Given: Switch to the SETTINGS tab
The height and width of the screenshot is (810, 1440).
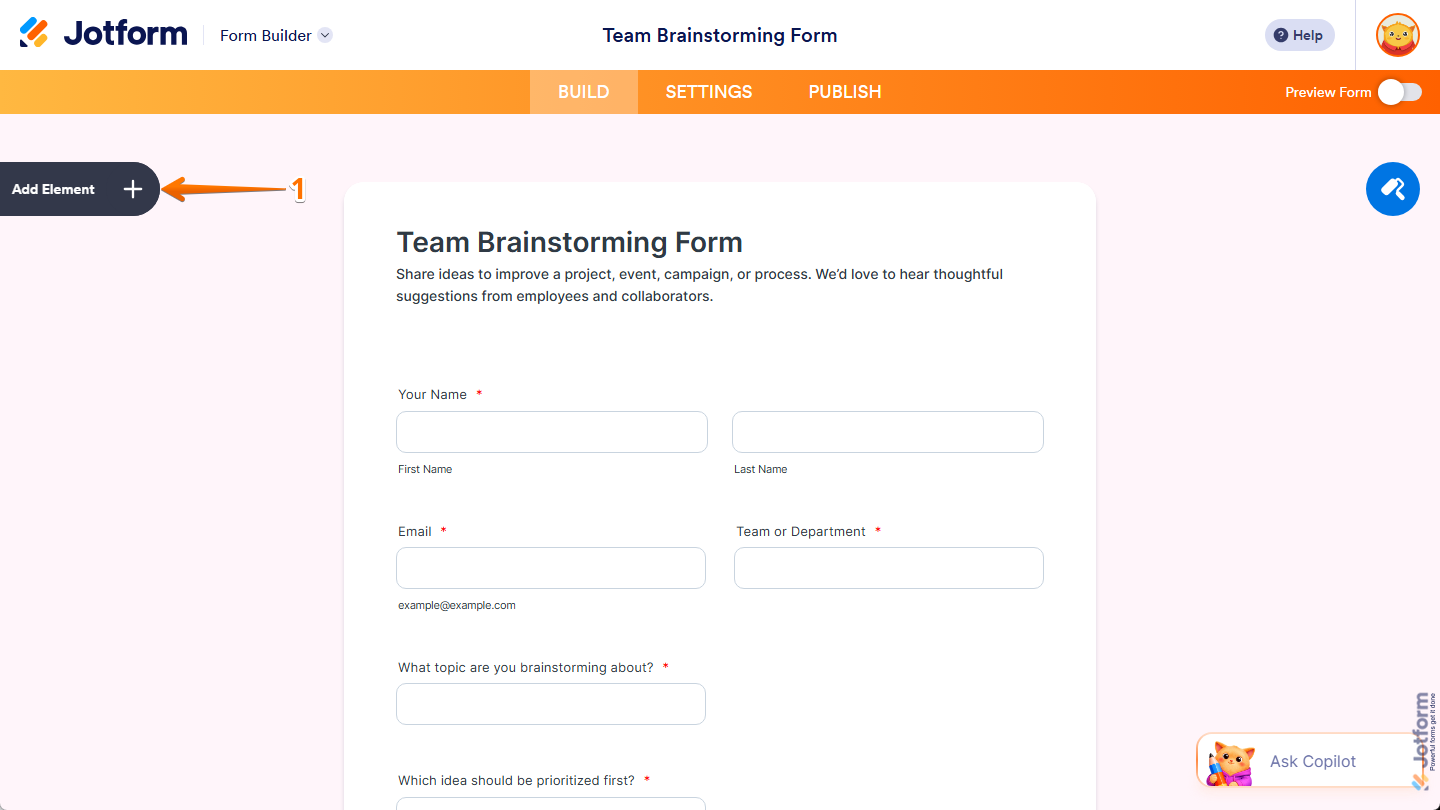Looking at the screenshot, I should point(708,91).
